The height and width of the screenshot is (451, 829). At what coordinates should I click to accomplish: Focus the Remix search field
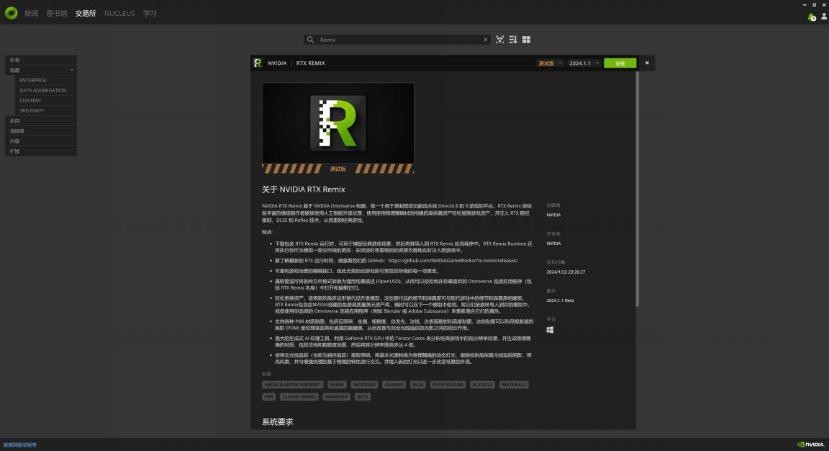pos(399,40)
